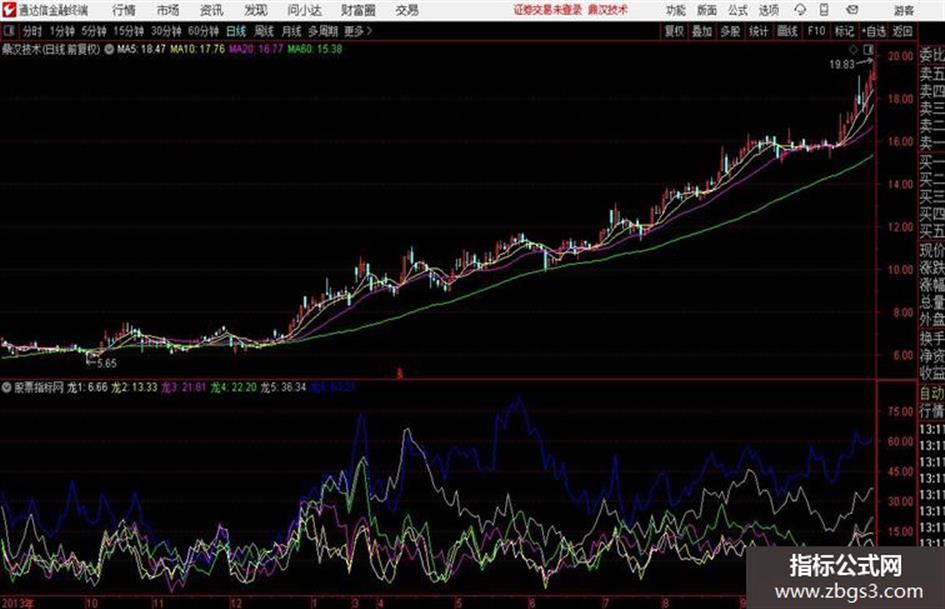This screenshot has width=945, height=609.
Task: Open the 问小达 menu
Action: (304, 10)
